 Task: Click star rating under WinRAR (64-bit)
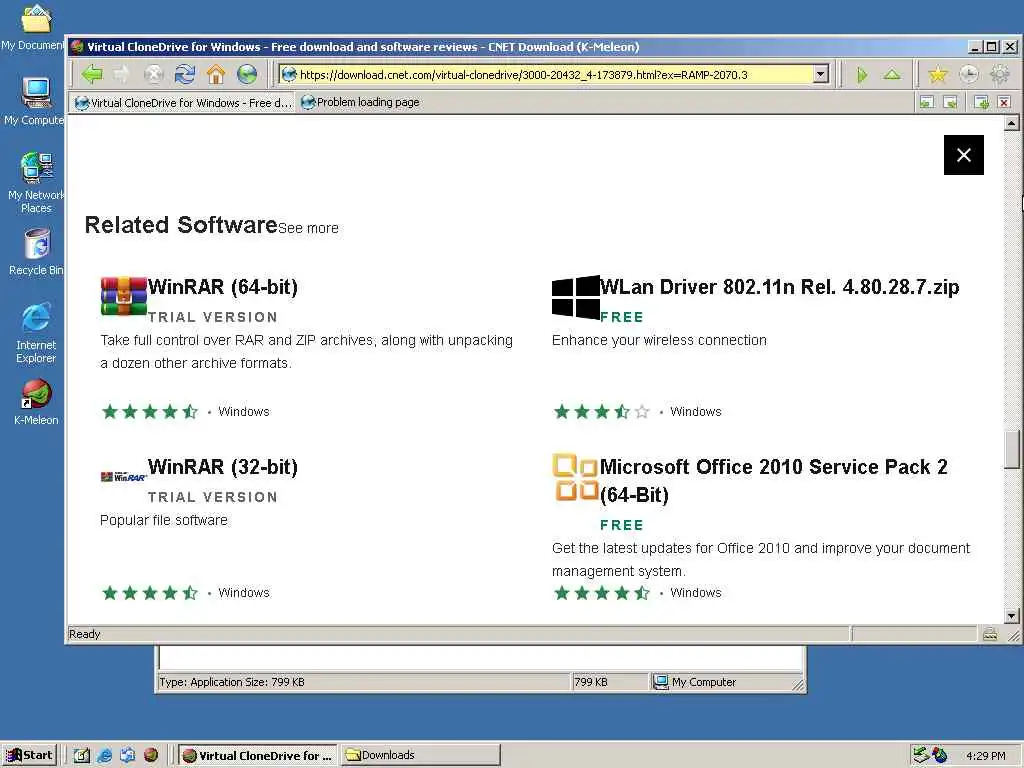tap(150, 411)
